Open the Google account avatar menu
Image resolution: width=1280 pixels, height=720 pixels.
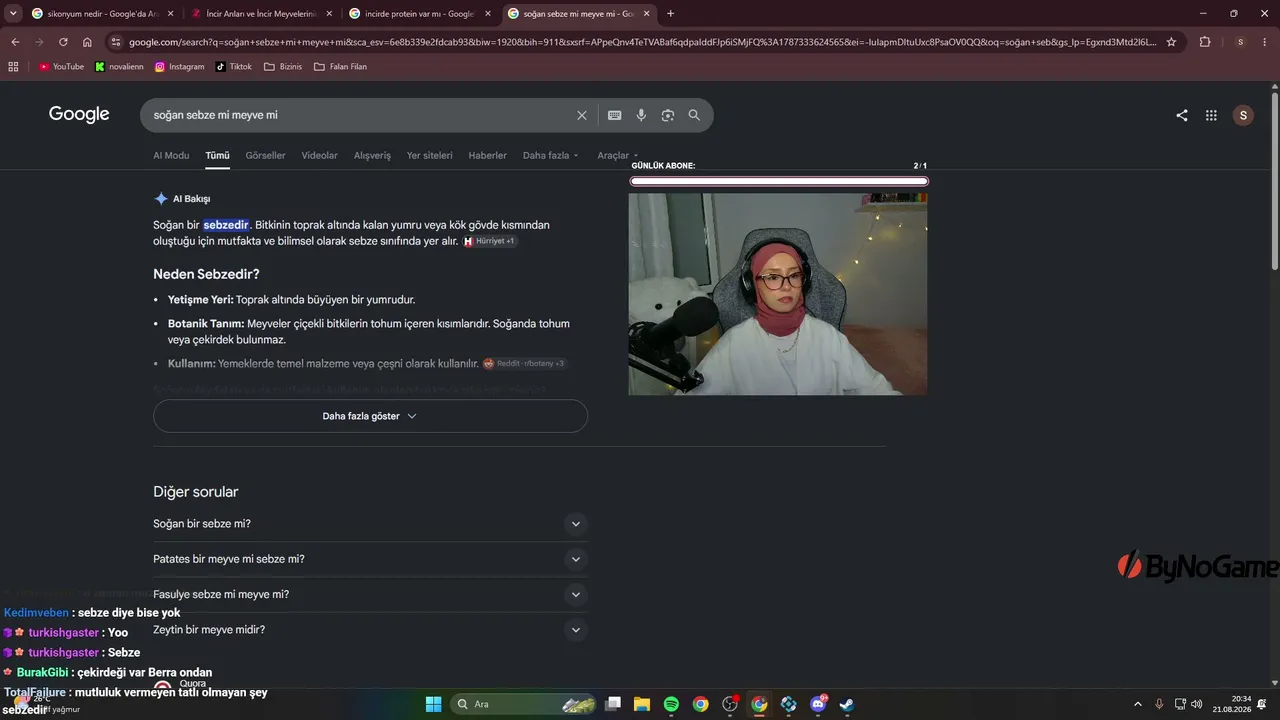[1243, 115]
